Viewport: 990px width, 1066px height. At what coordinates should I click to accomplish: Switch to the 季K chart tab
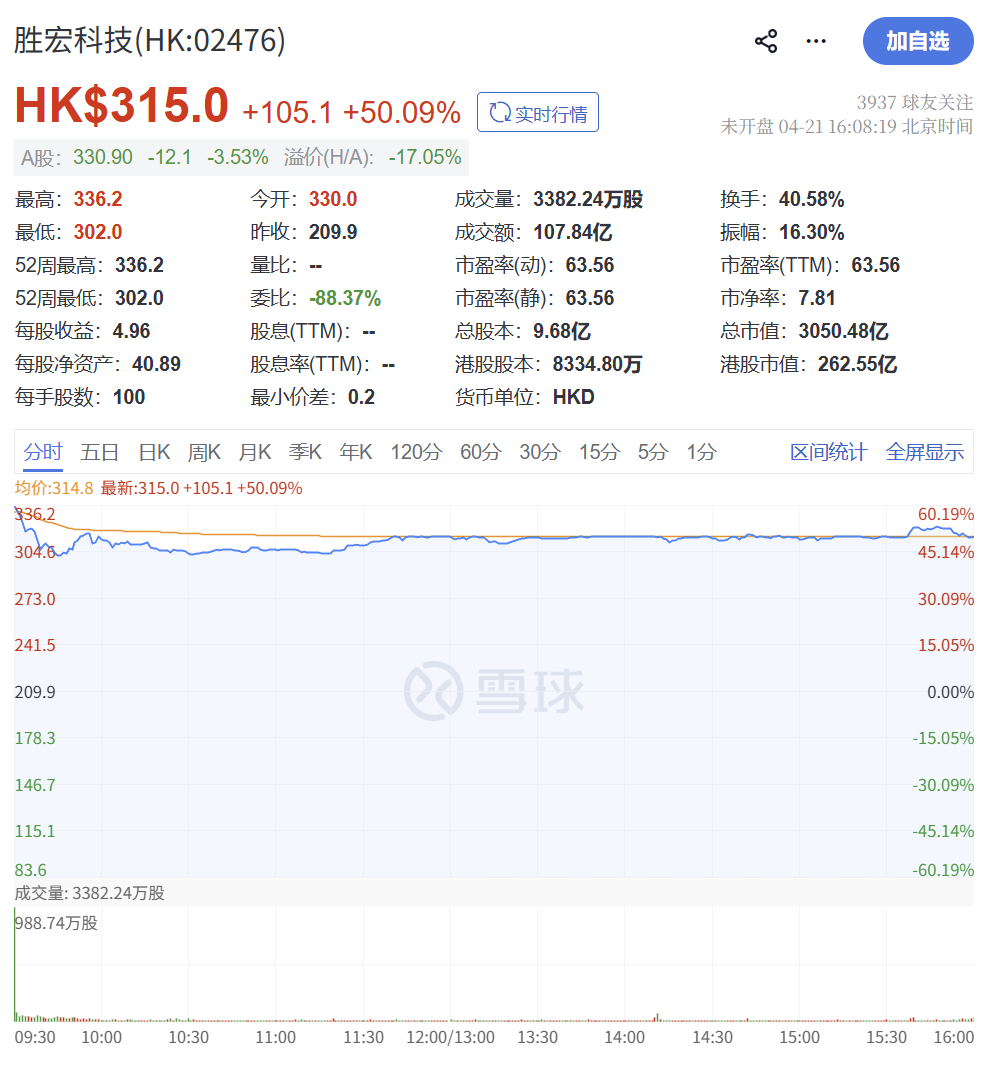(305, 452)
